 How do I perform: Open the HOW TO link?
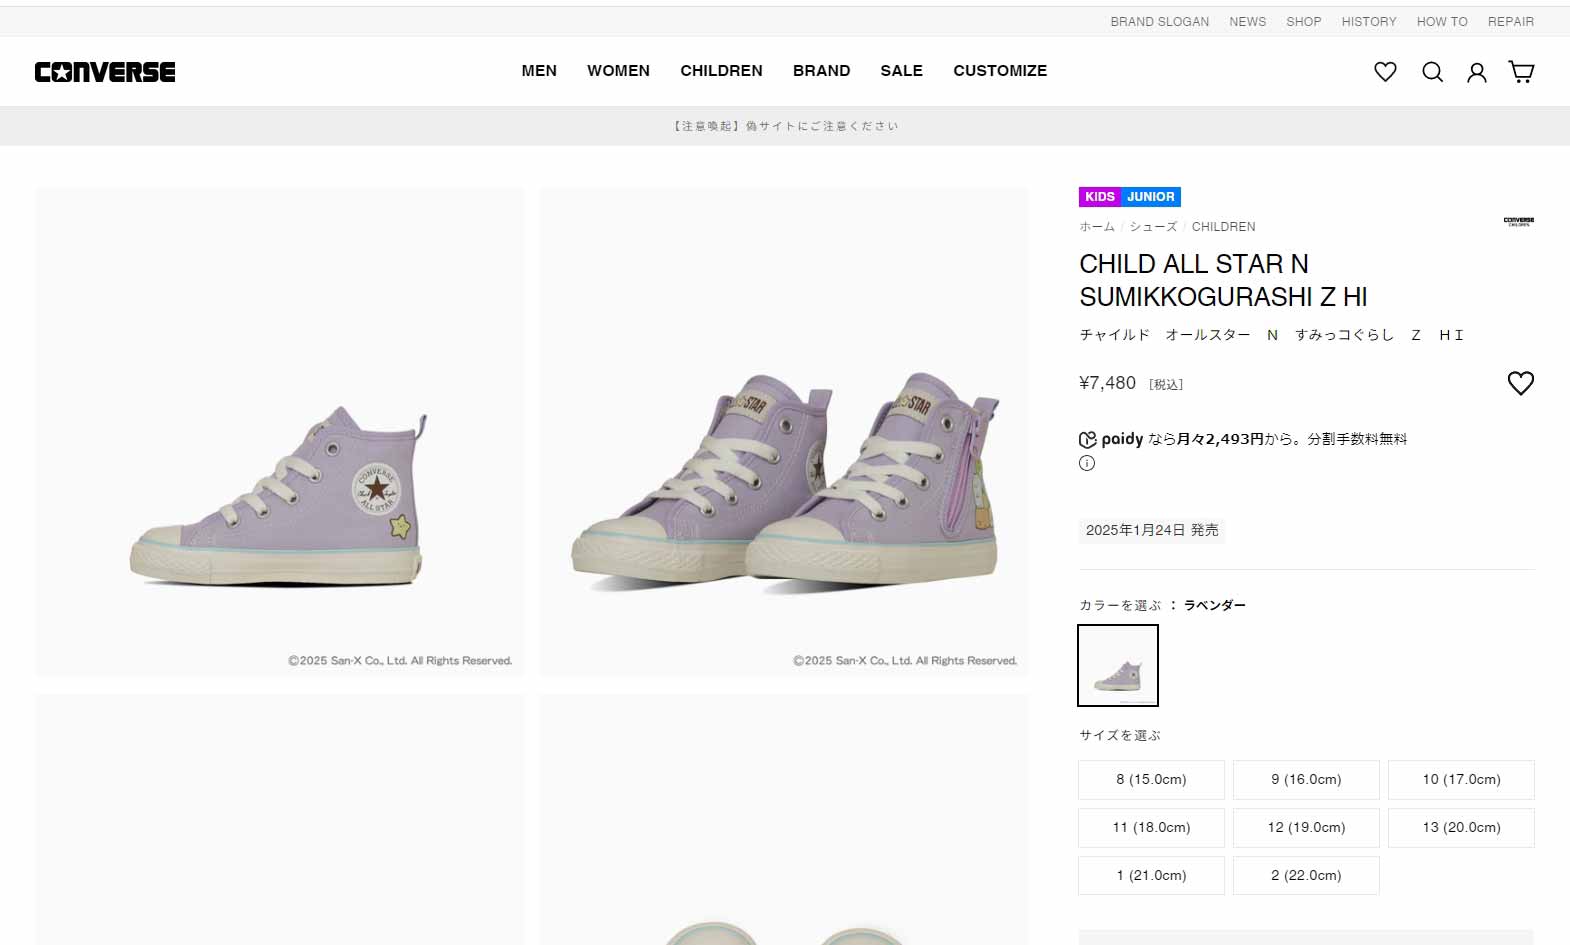[x=1442, y=22]
